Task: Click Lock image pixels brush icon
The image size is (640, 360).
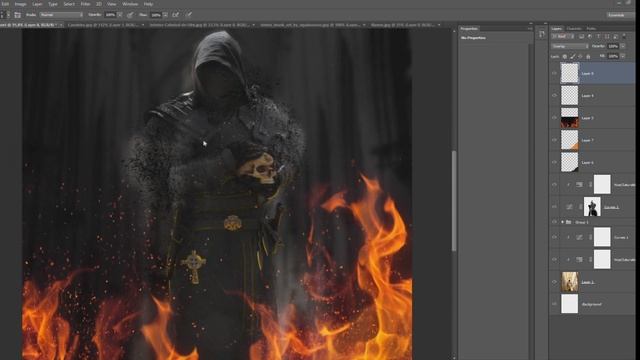Action: [573, 56]
